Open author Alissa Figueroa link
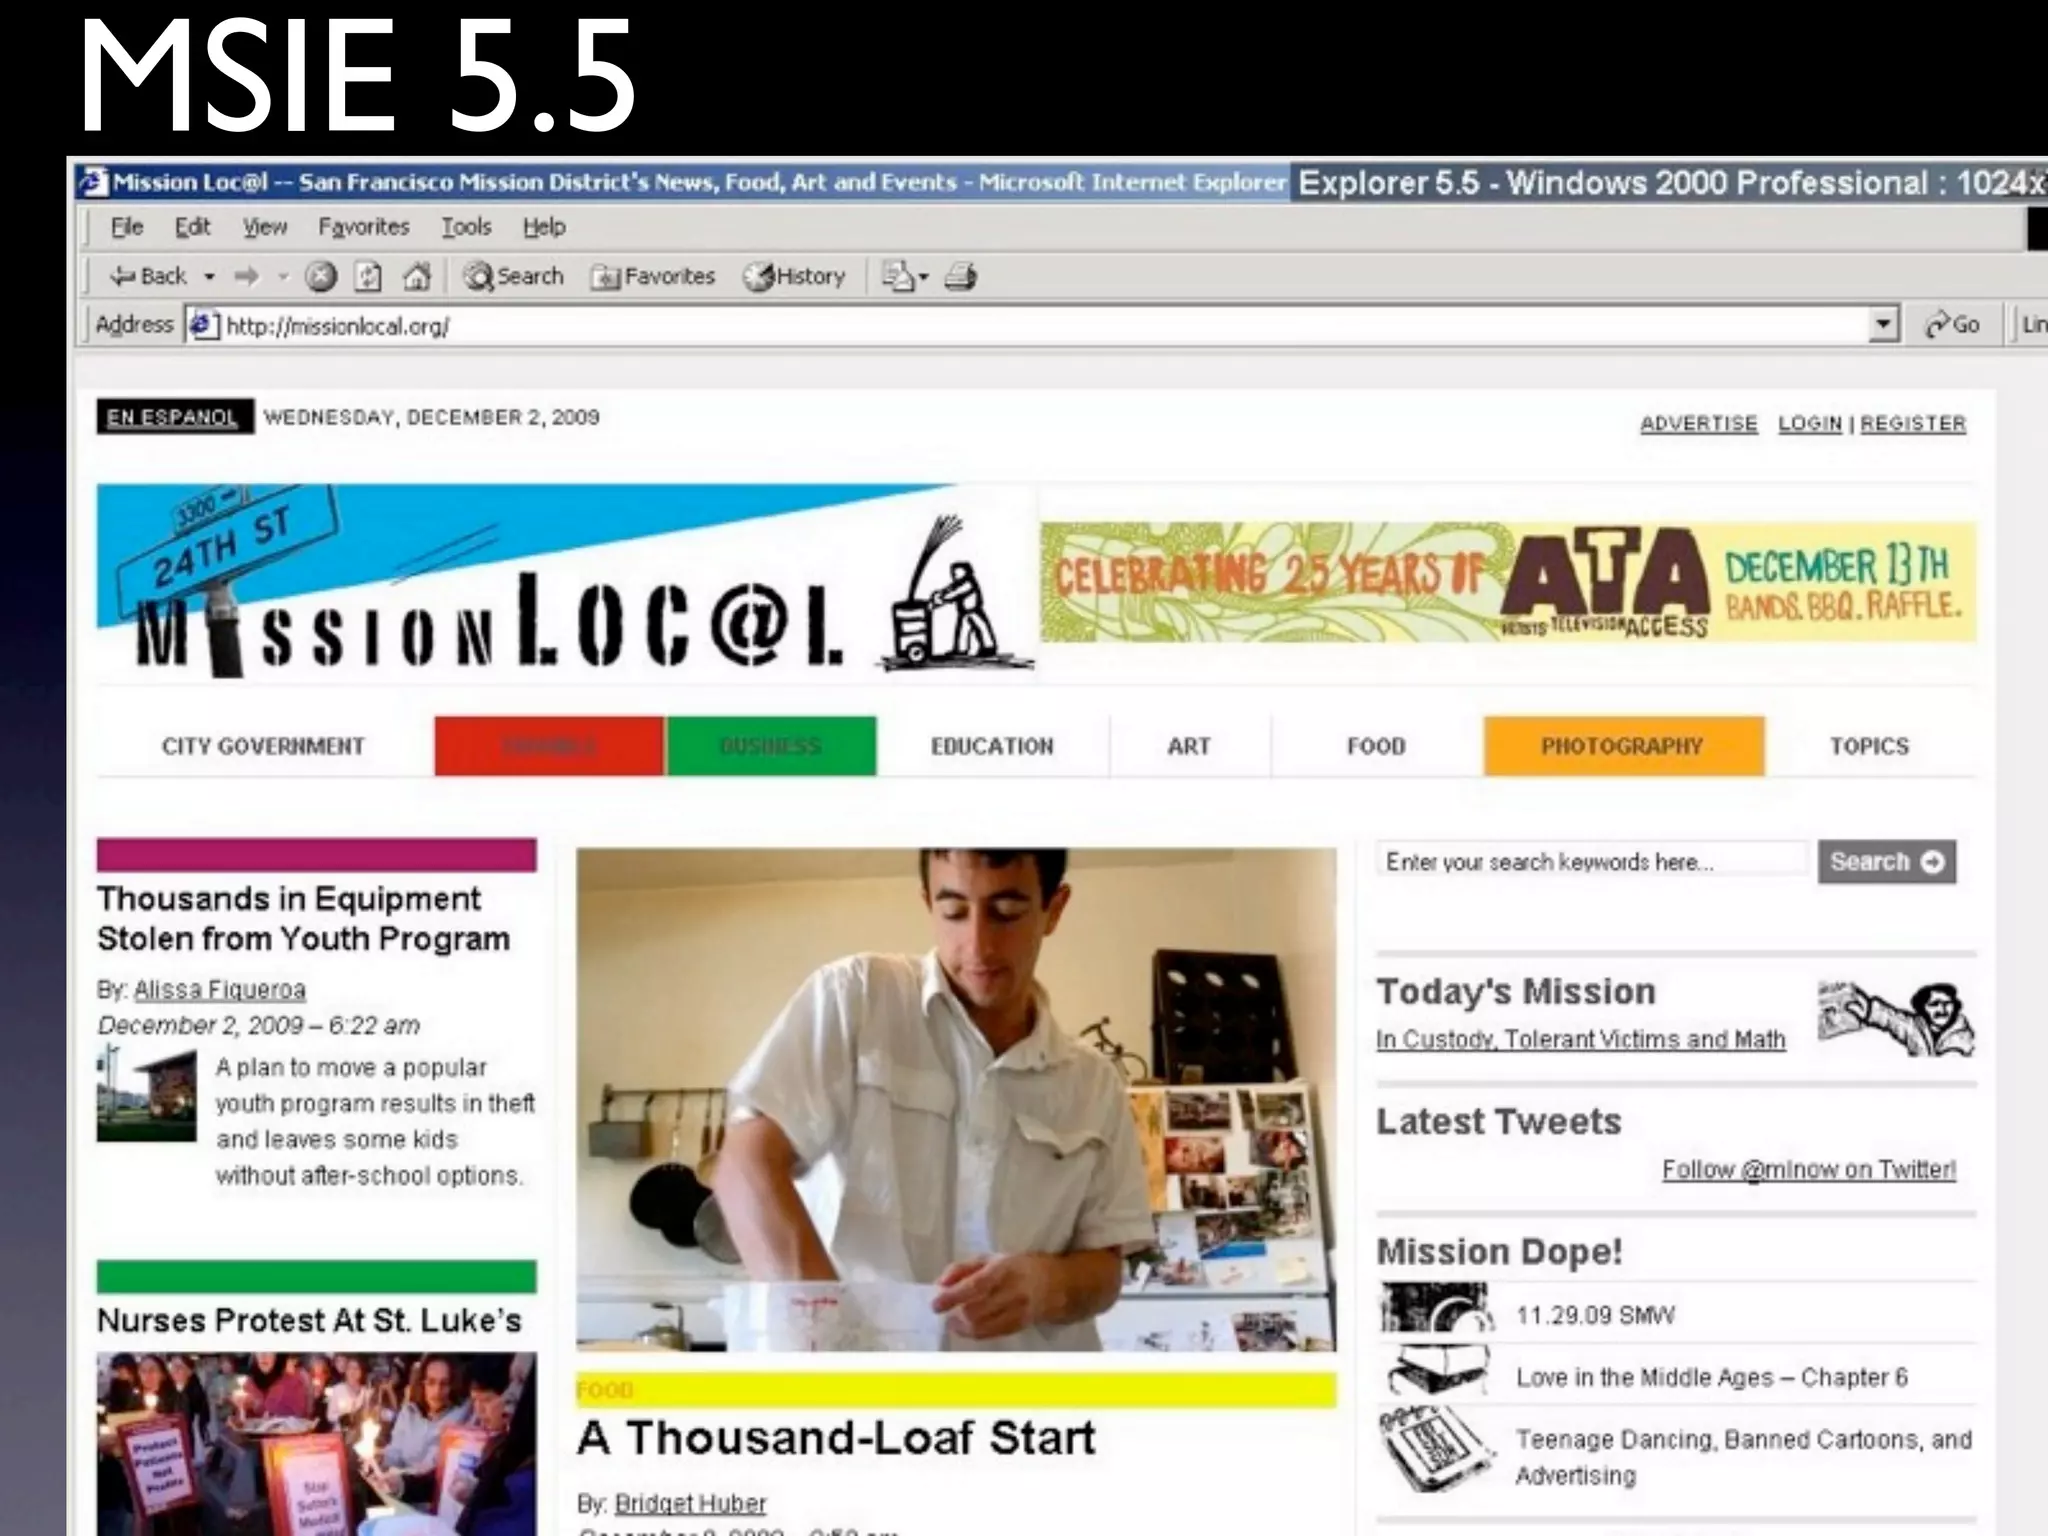This screenshot has width=2048, height=1536. click(x=220, y=989)
